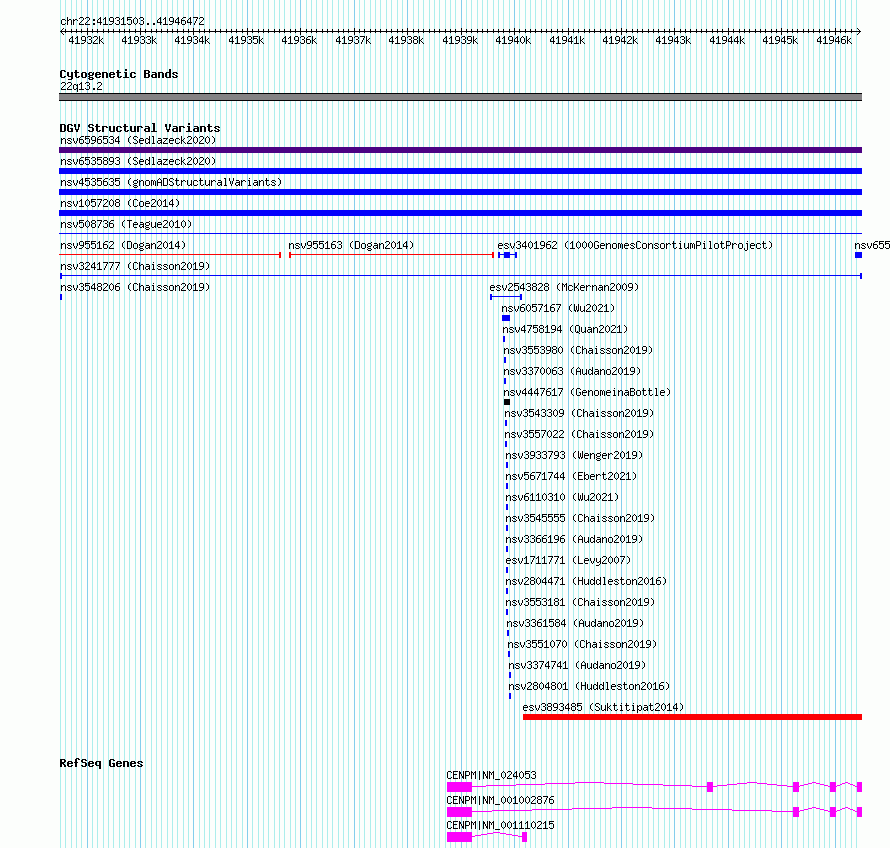Click the RefSeq Genes track title

coord(101,763)
